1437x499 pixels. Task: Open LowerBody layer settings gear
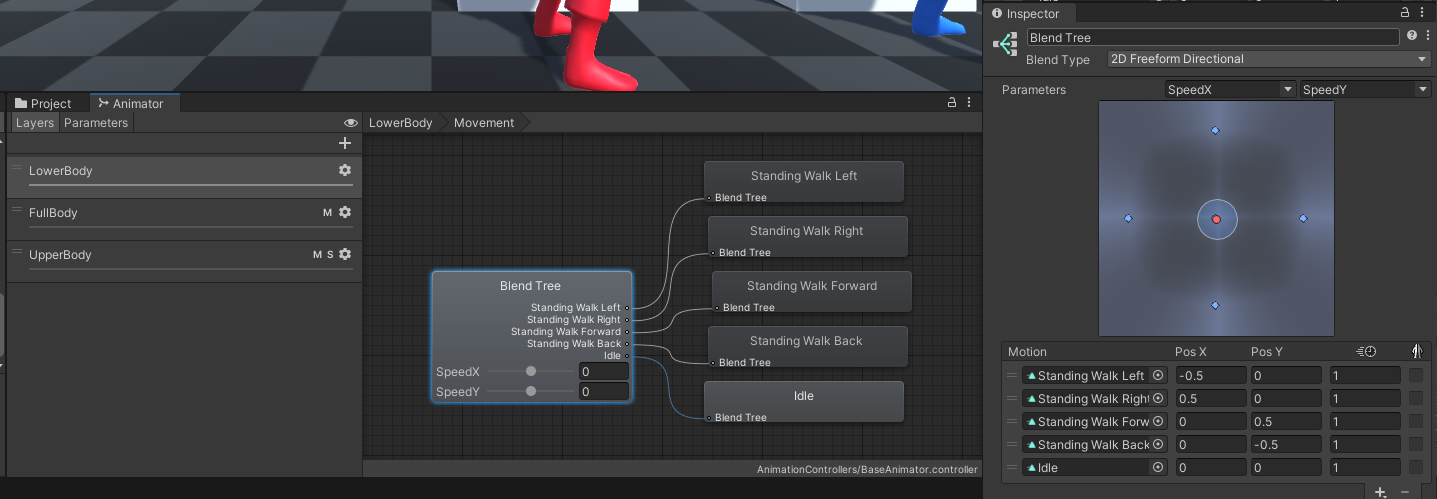[x=345, y=171]
